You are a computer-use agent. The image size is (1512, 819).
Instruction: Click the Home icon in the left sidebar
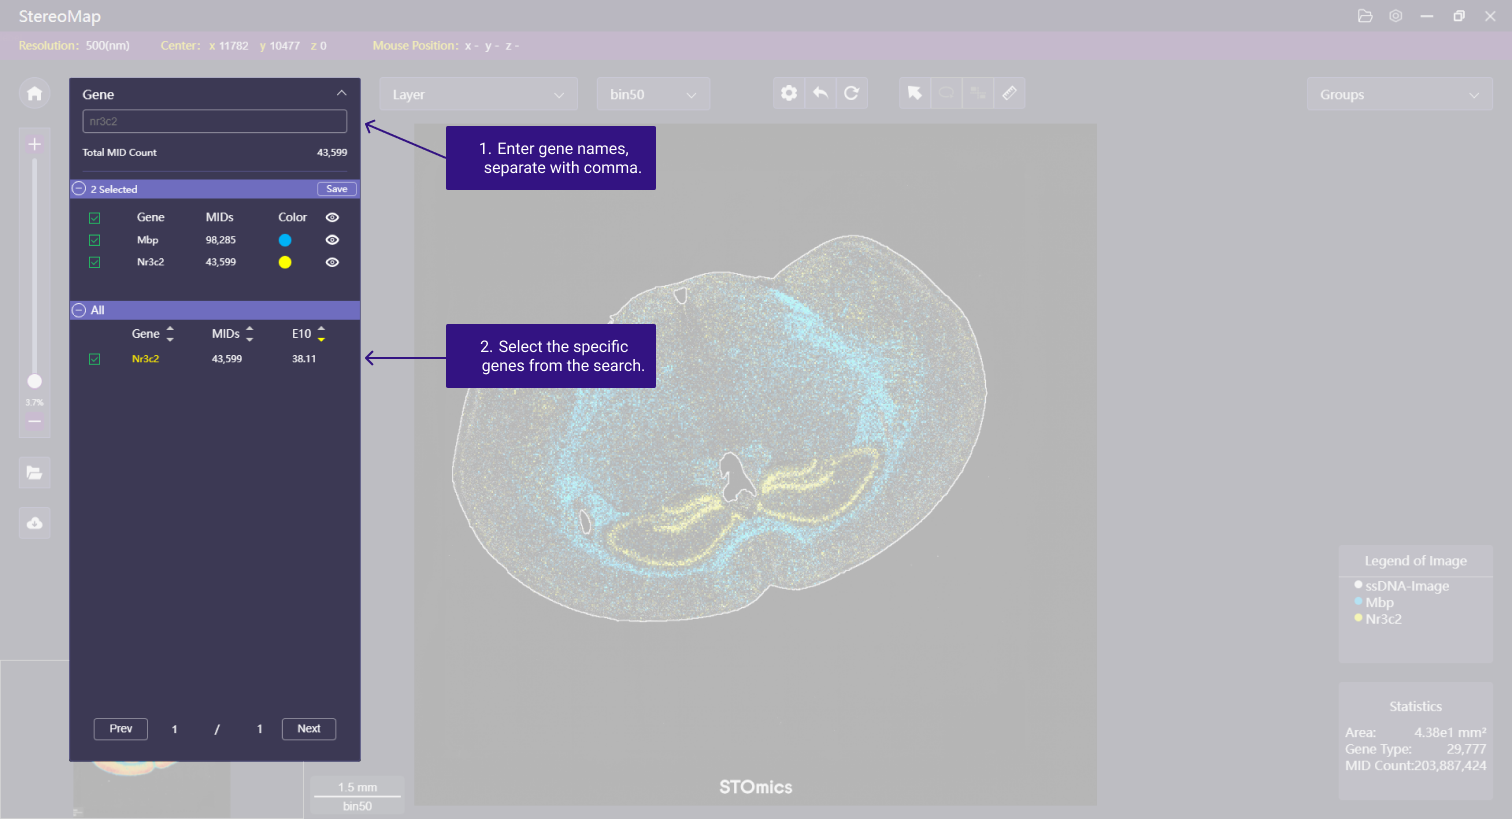pyautogui.click(x=34, y=94)
